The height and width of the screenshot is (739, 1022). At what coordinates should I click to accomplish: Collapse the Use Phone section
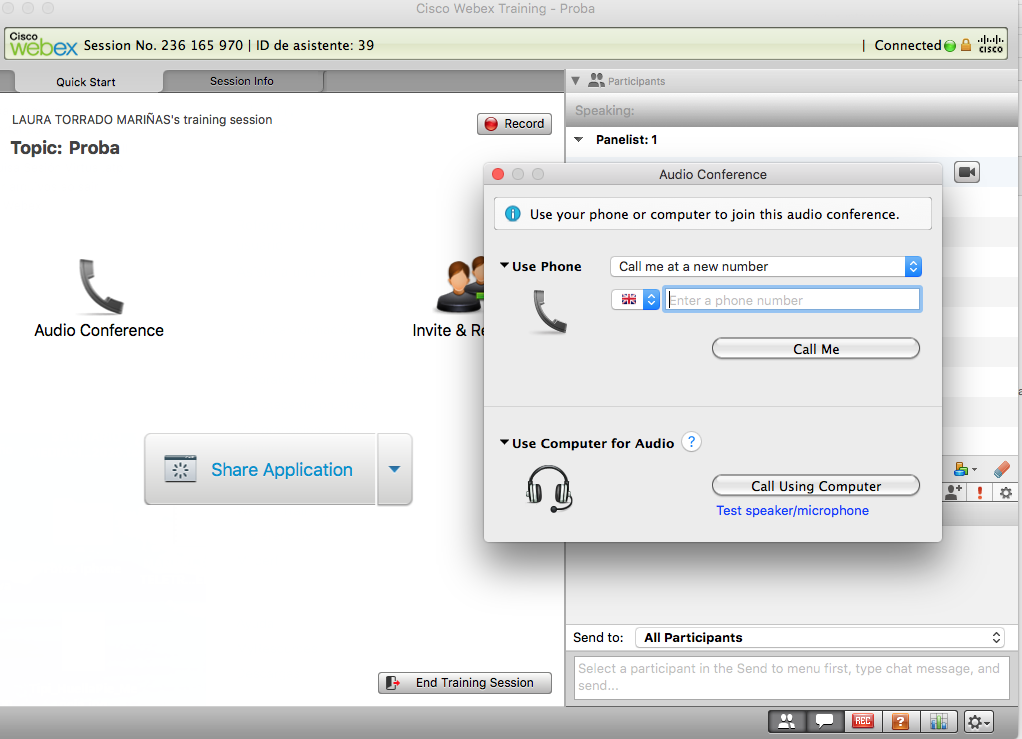pyautogui.click(x=505, y=266)
